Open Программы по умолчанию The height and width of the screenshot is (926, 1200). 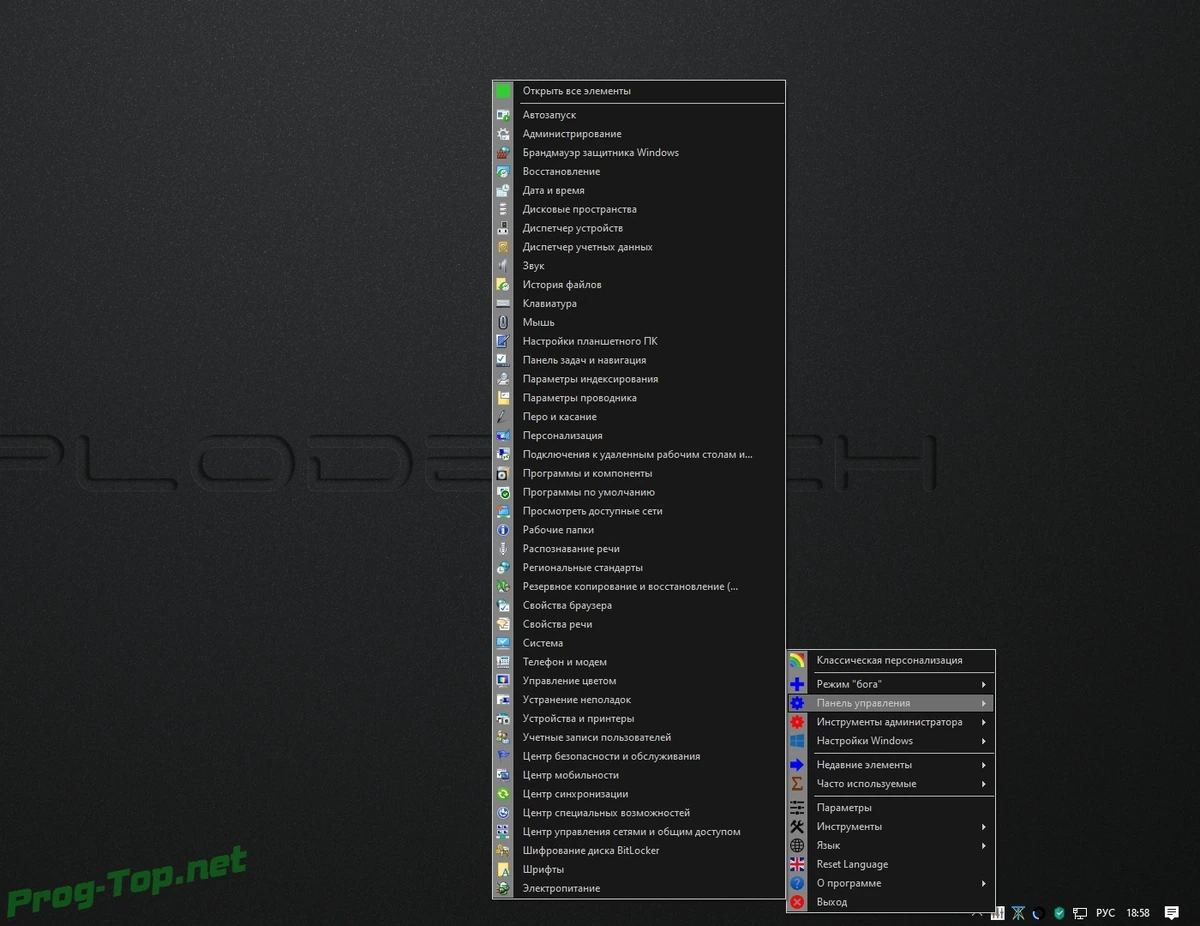(639, 492)
